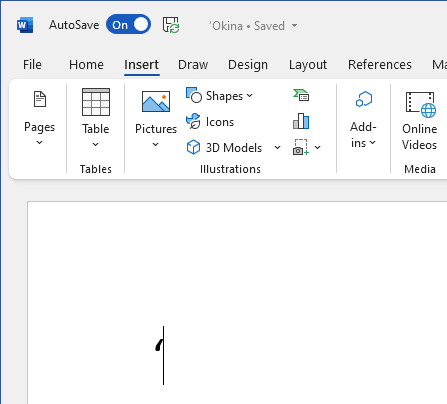Toggle the AutoSave switch off
Image resolution: width=447 pixels, height=404 pixels.
click(x=128, y=25)
